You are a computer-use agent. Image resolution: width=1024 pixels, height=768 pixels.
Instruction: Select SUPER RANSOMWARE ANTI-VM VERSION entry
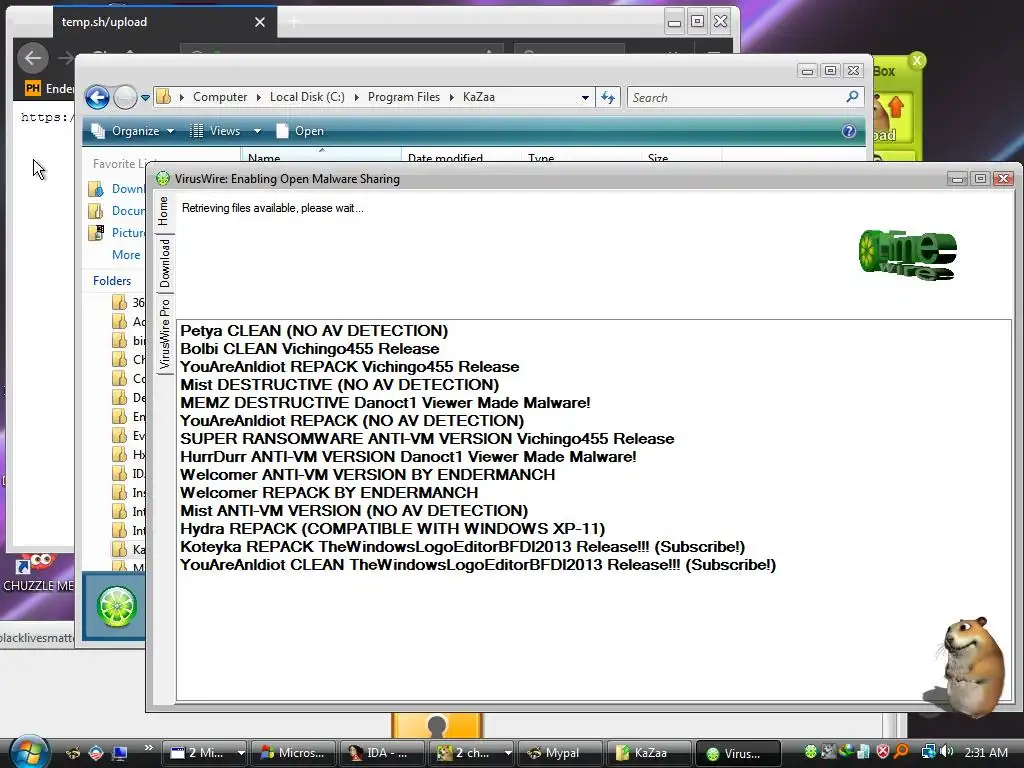(x=427, y=439)
